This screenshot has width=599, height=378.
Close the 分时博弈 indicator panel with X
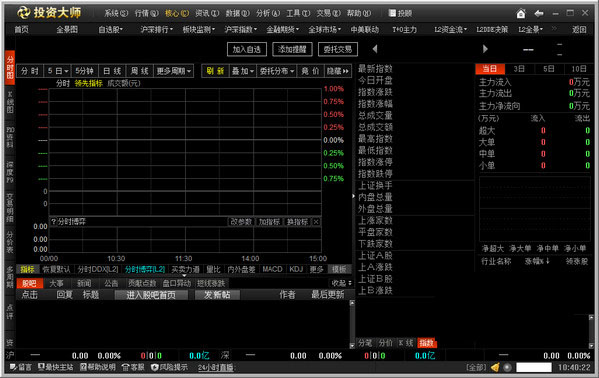316,222
